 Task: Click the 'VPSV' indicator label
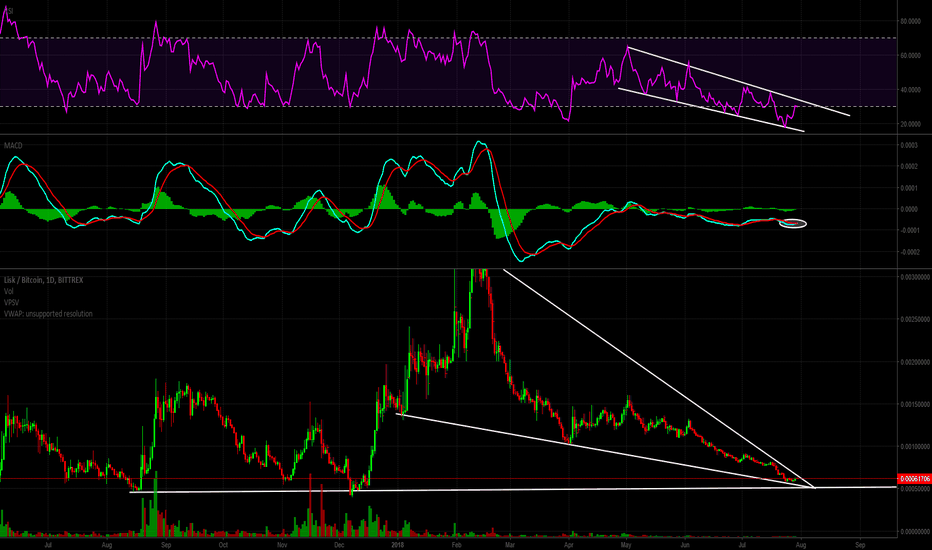(x=11, y=303)
